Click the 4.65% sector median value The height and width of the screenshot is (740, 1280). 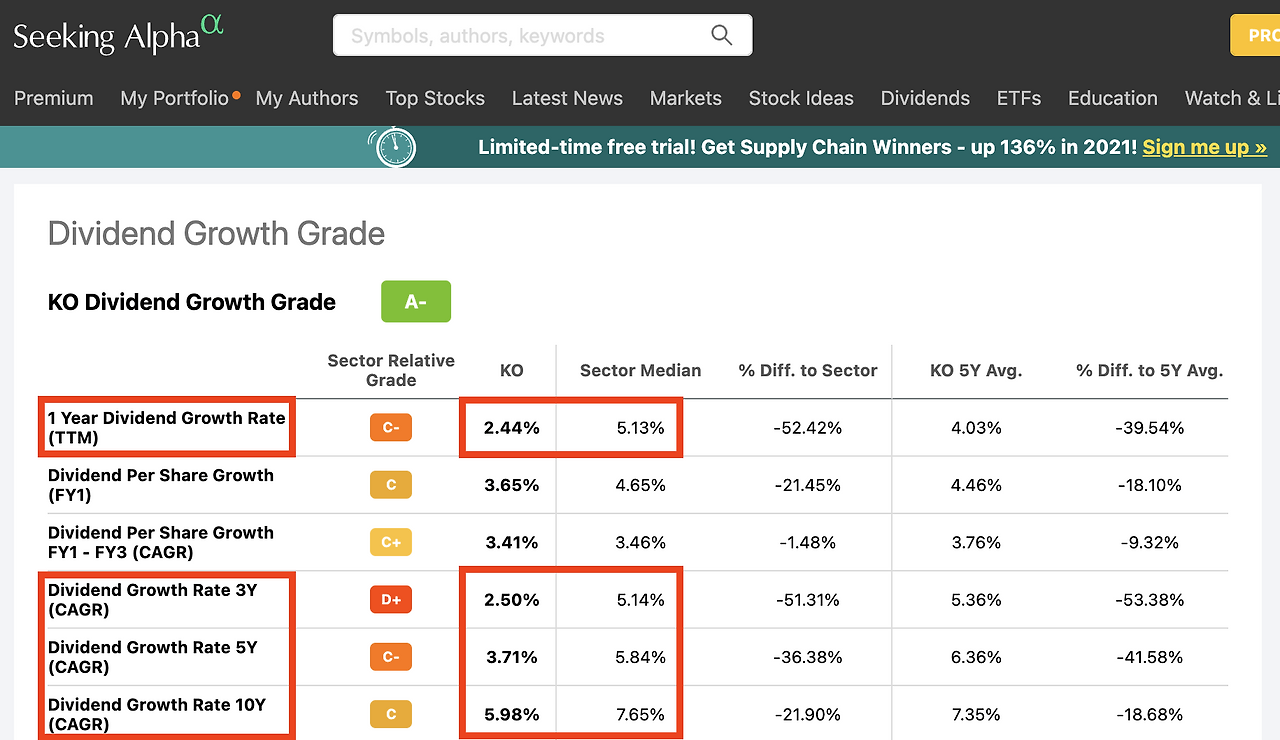641,485
